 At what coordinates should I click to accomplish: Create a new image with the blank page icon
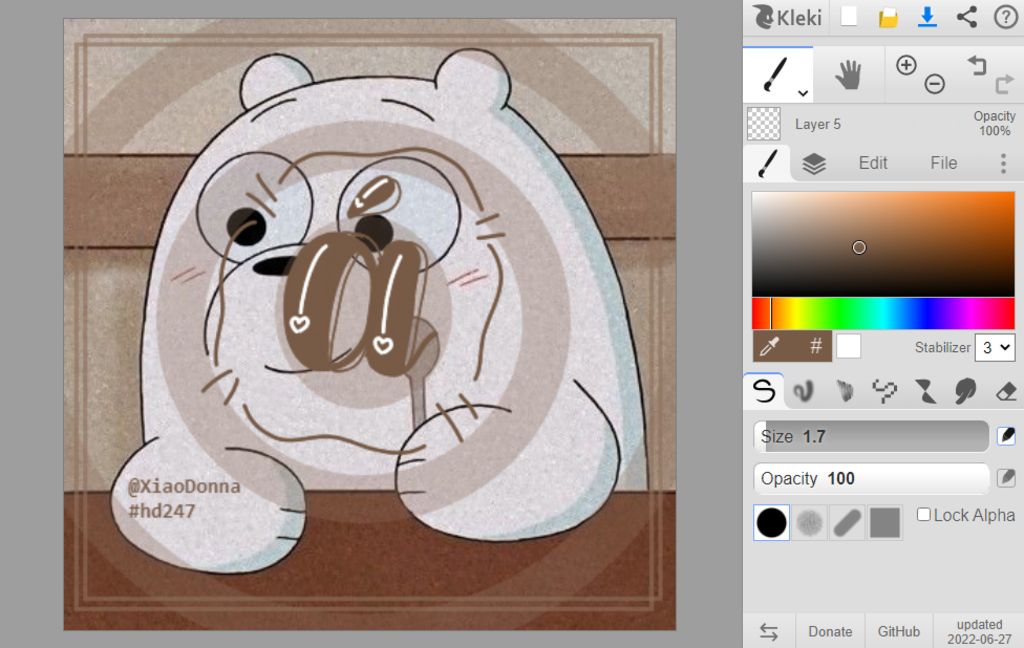848,16
